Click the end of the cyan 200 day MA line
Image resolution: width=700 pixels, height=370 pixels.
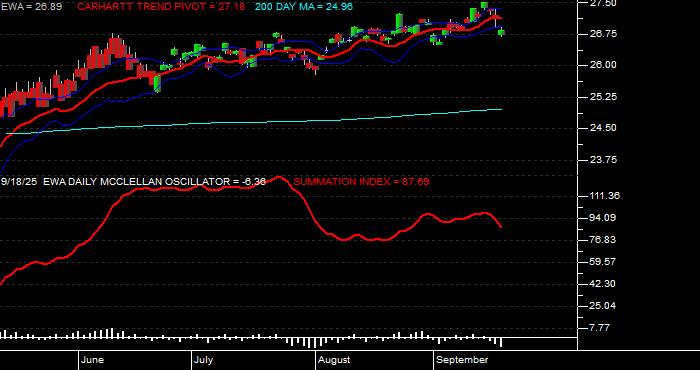coord(502,109)
